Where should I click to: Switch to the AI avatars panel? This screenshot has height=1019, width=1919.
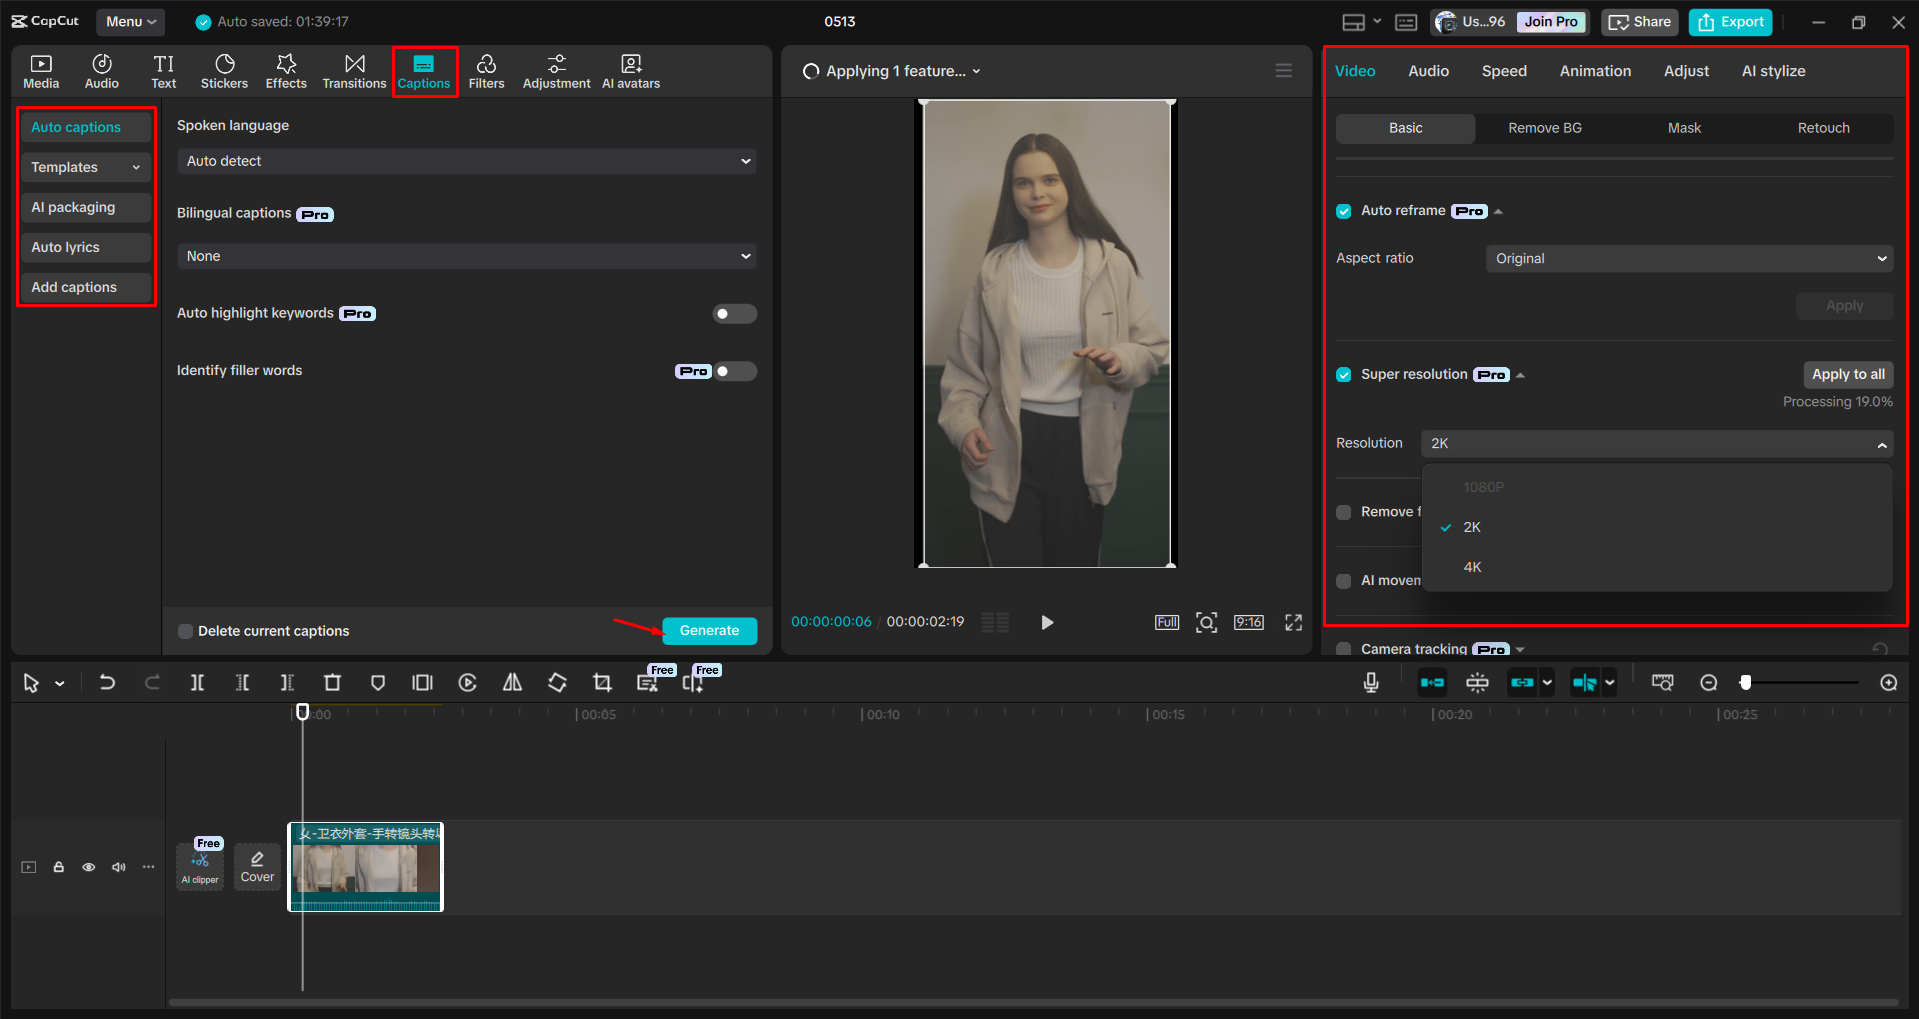point(630,70)
